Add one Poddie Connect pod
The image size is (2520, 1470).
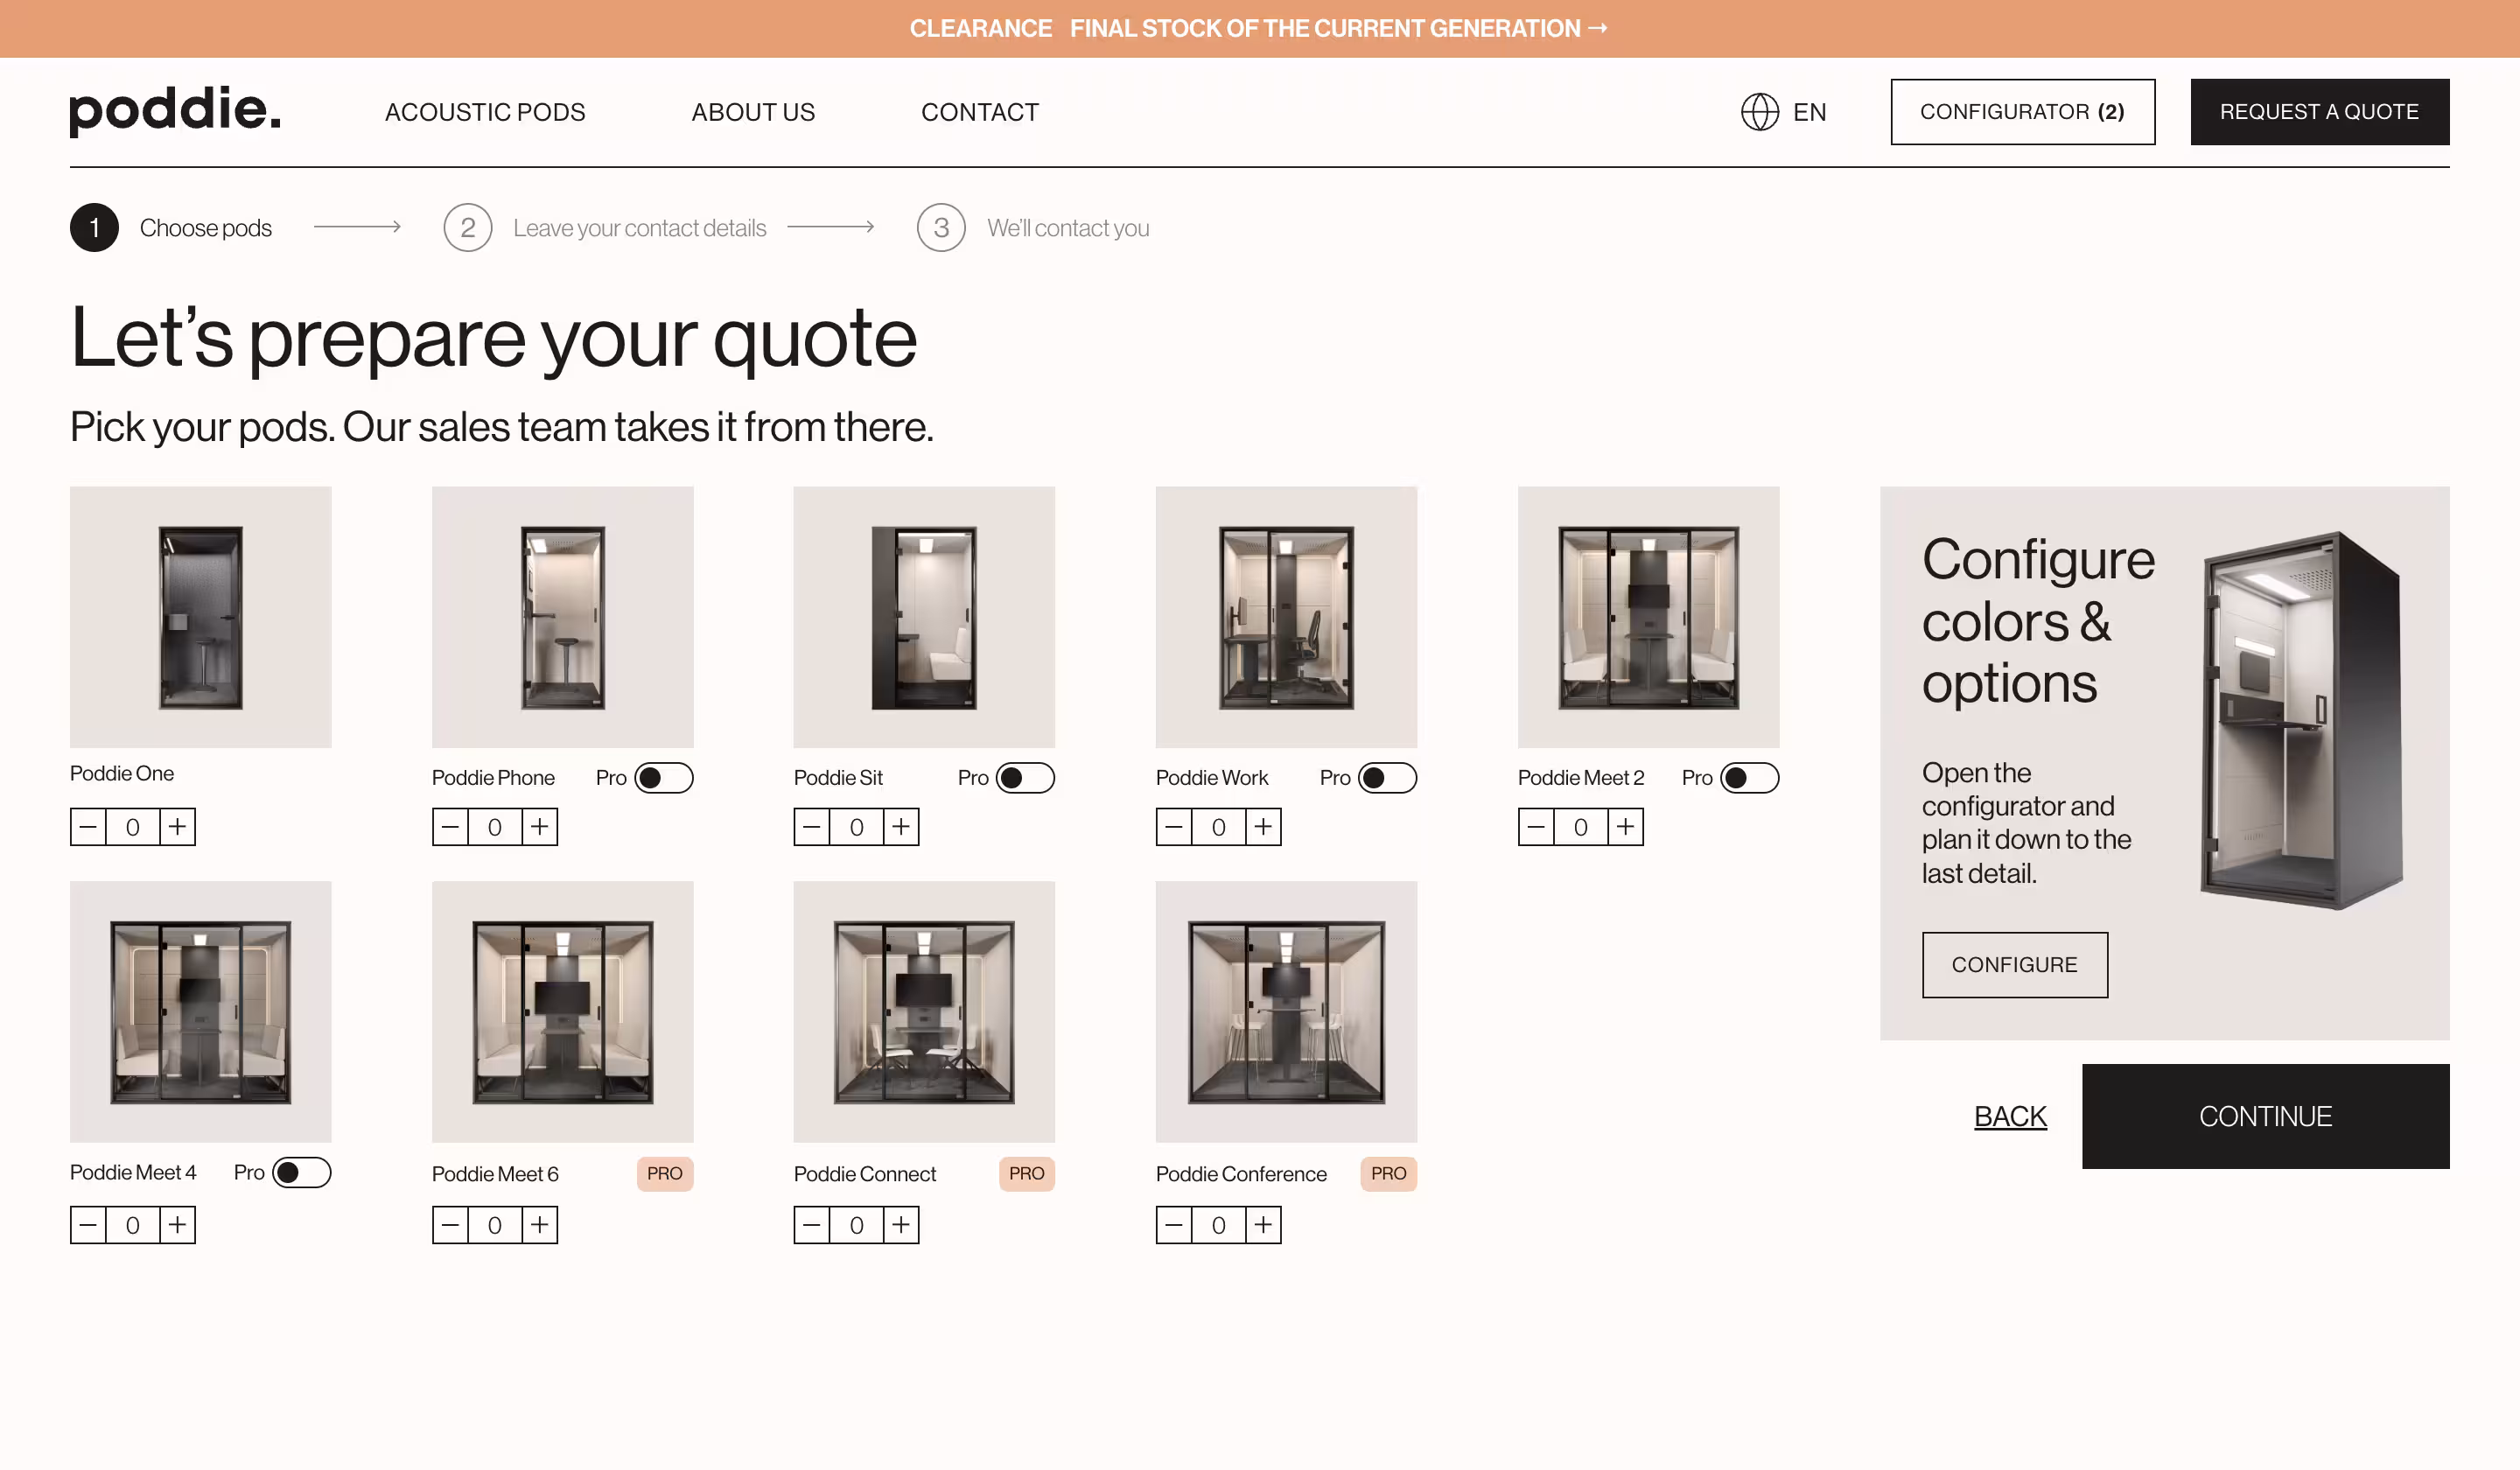[x=902, y=1225]
